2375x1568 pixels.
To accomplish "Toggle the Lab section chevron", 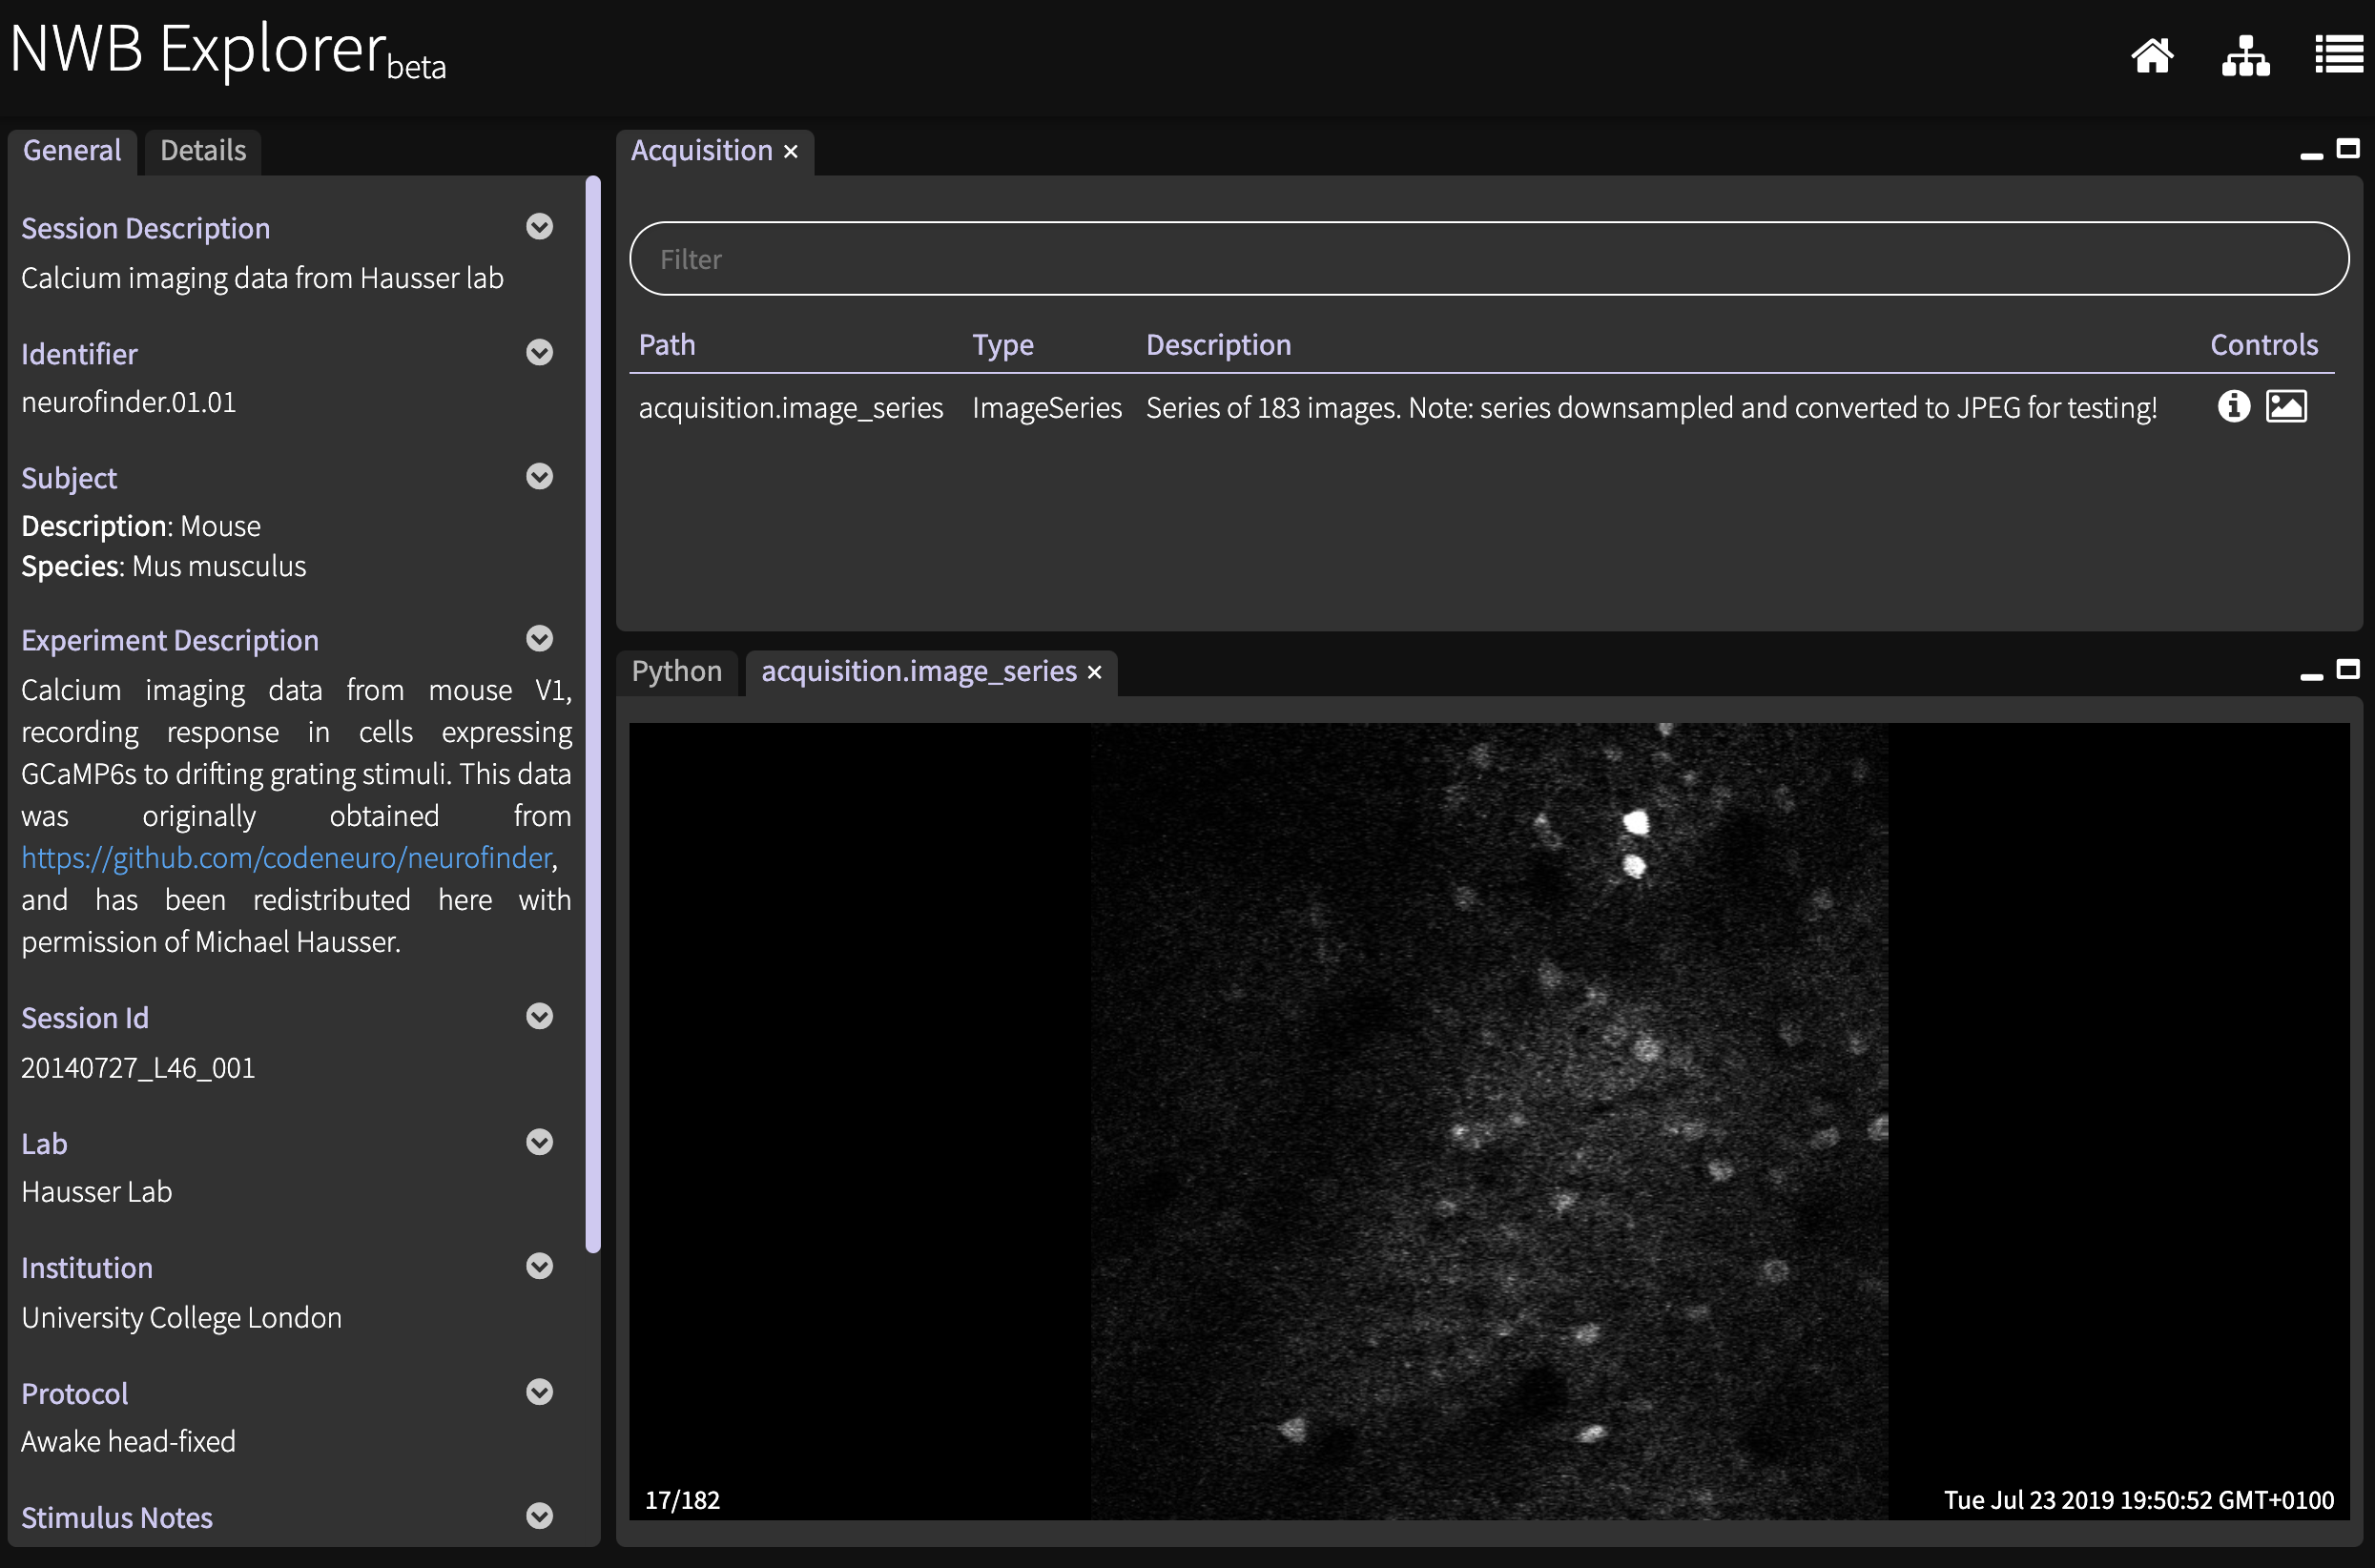I will [539, 1142].
